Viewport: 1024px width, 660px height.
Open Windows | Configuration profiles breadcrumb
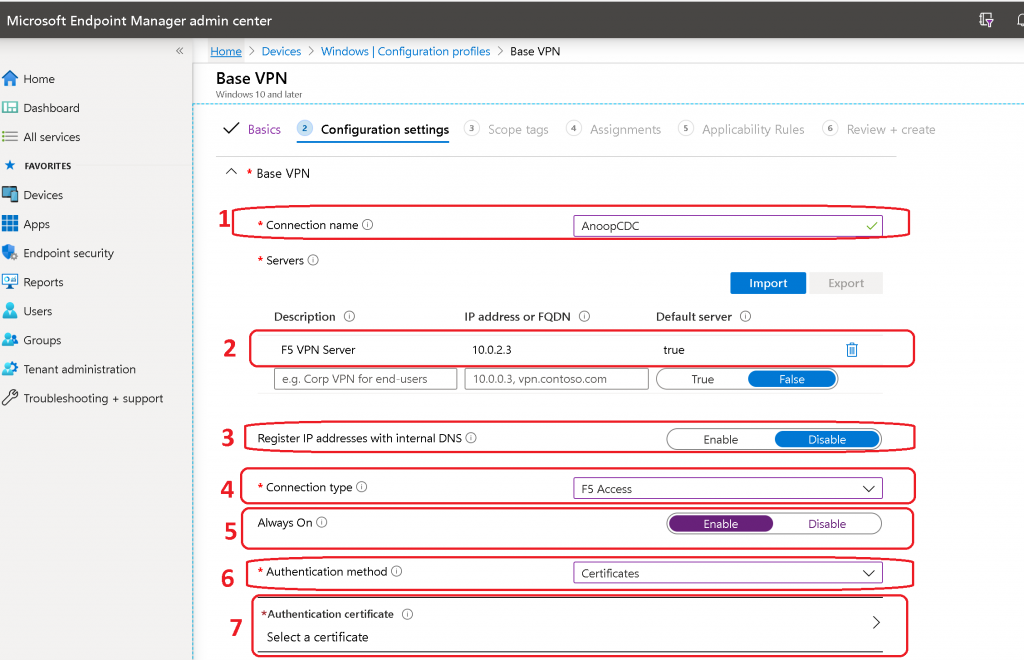406,51
